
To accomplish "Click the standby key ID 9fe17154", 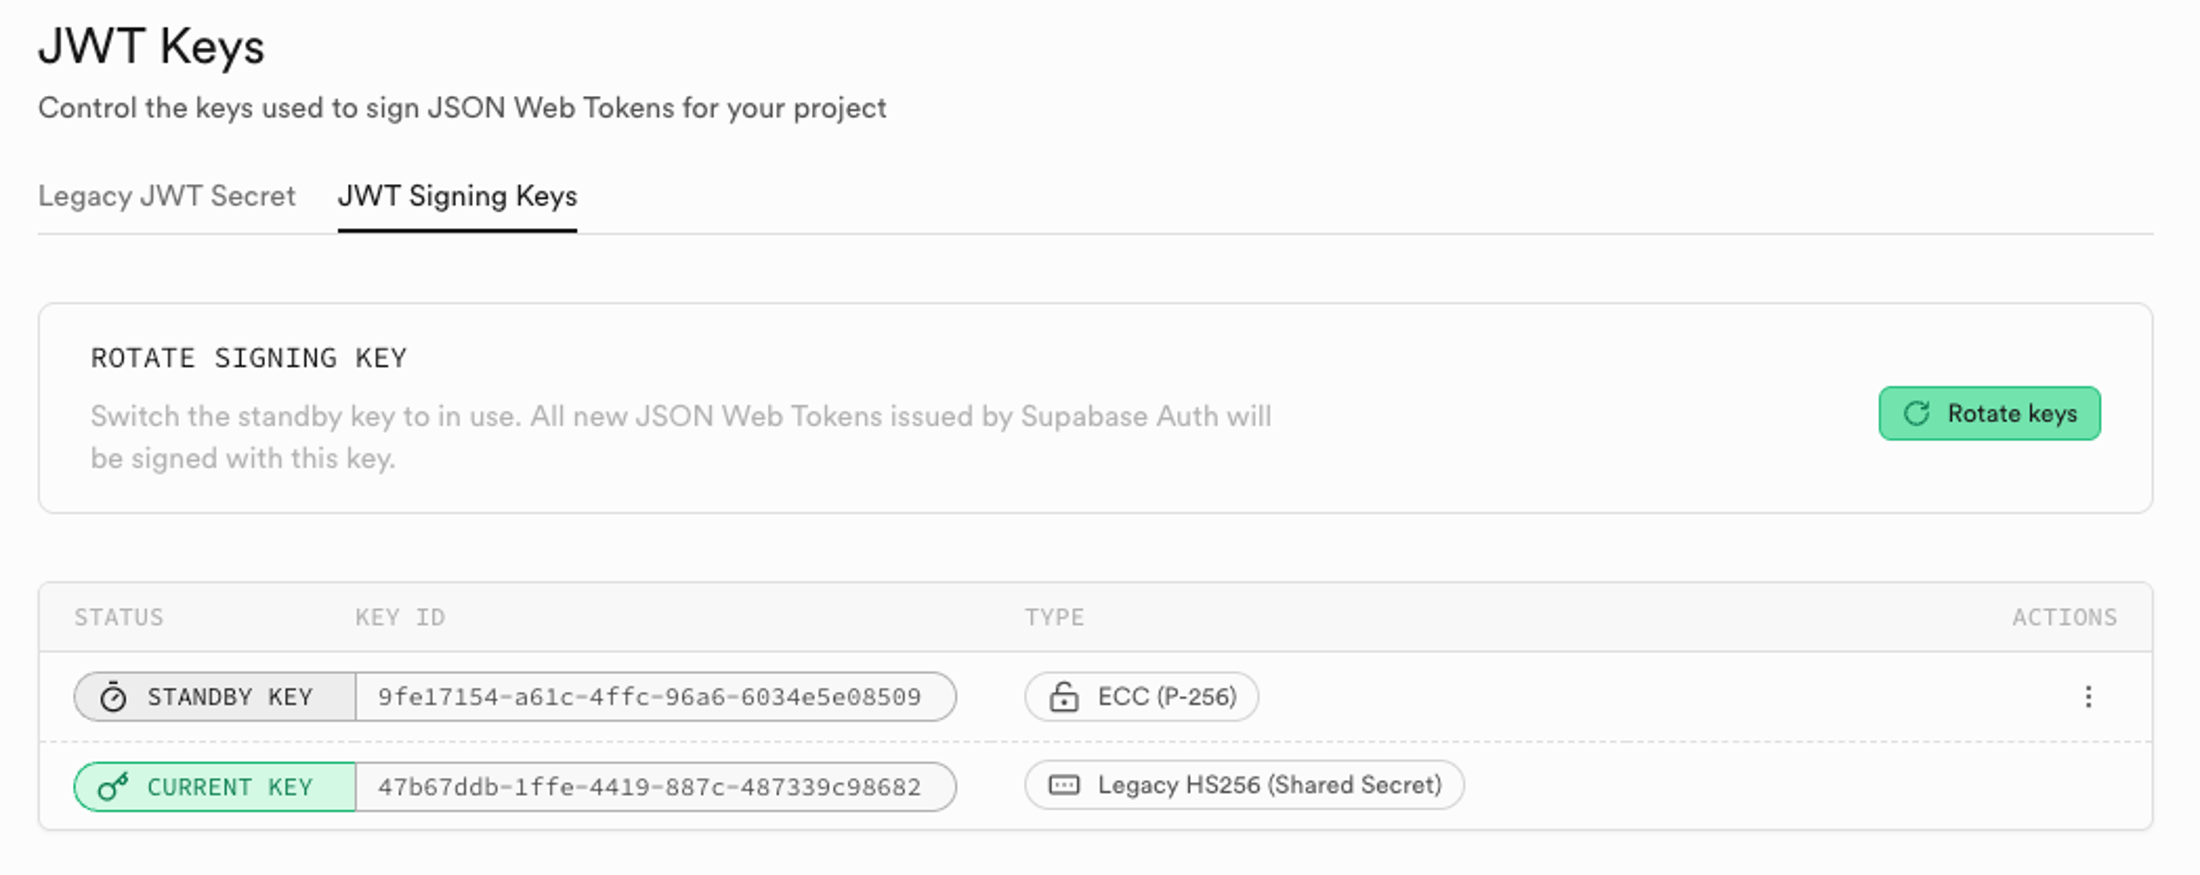I will (x=649, y=697).
